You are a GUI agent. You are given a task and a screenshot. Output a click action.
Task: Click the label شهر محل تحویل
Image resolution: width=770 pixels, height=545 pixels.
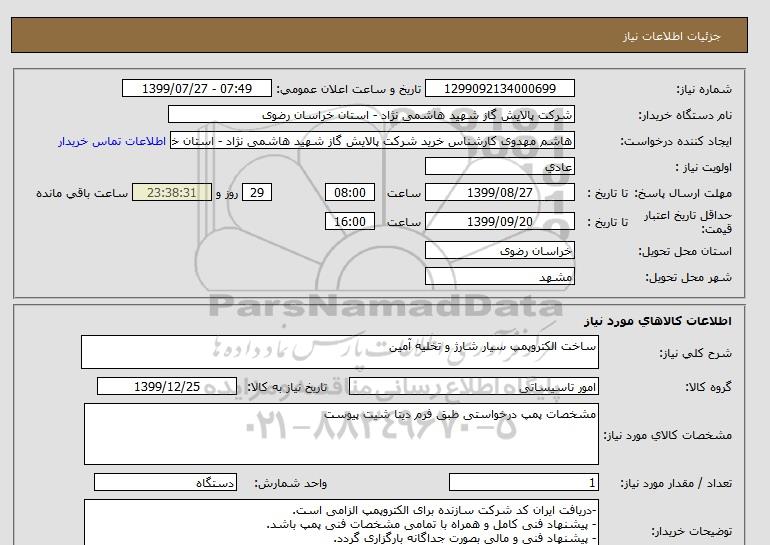pyautogui.click(x=688, y=277)
